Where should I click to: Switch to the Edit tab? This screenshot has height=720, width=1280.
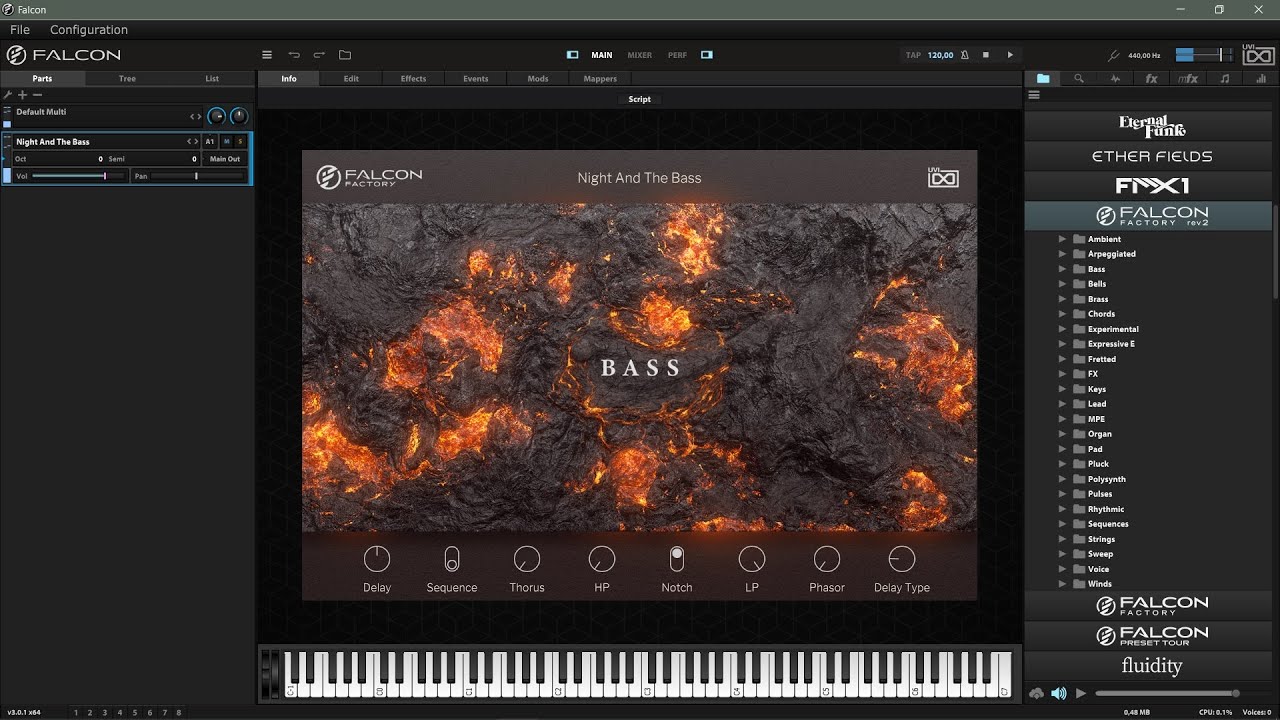[351, 78]
